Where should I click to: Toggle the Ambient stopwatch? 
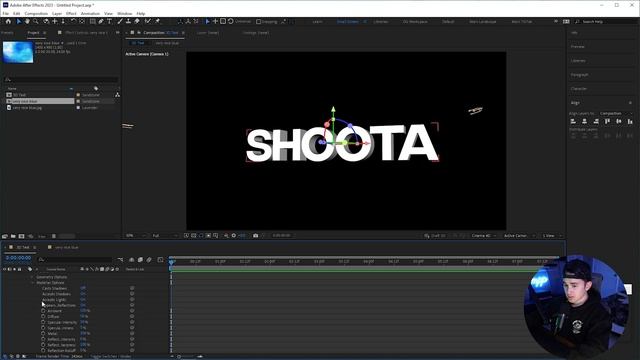(x=43, y=311)
